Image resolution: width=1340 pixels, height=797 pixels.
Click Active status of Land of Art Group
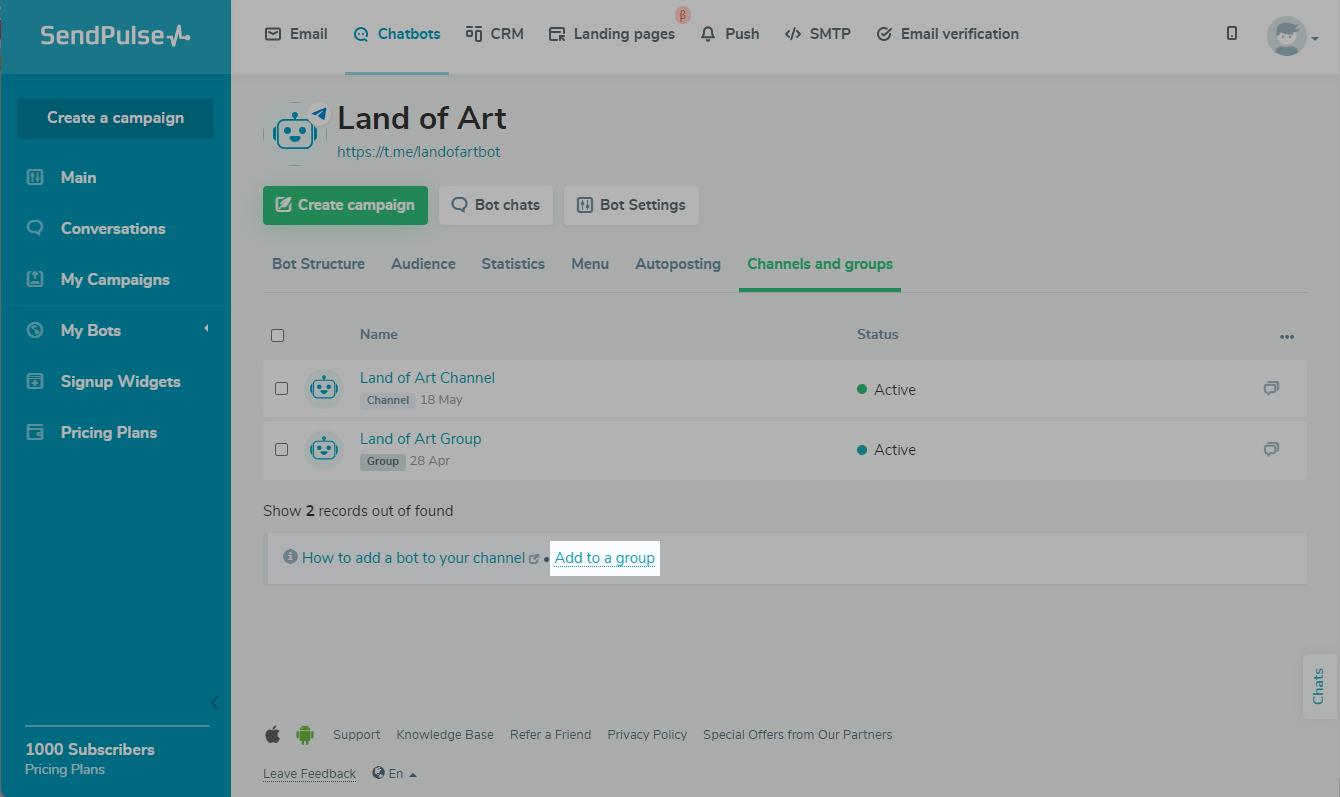tap(887, 450)
